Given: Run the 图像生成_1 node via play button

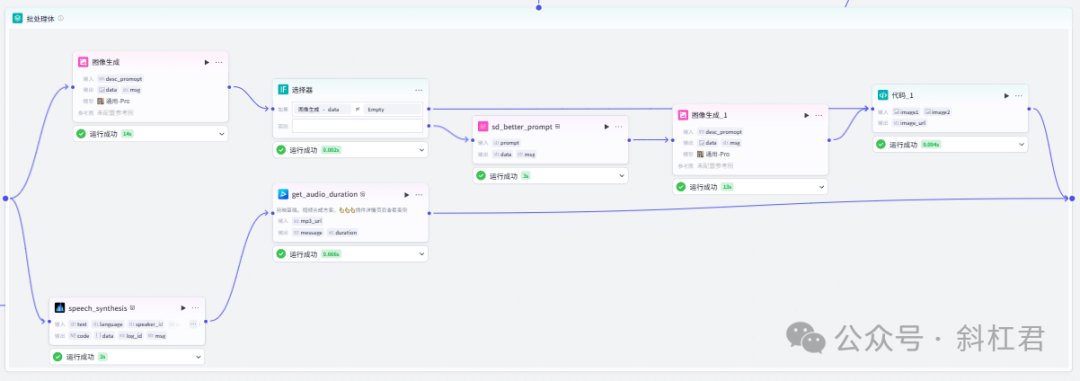Looking at the screenshot, I should (x=807, y=115).
